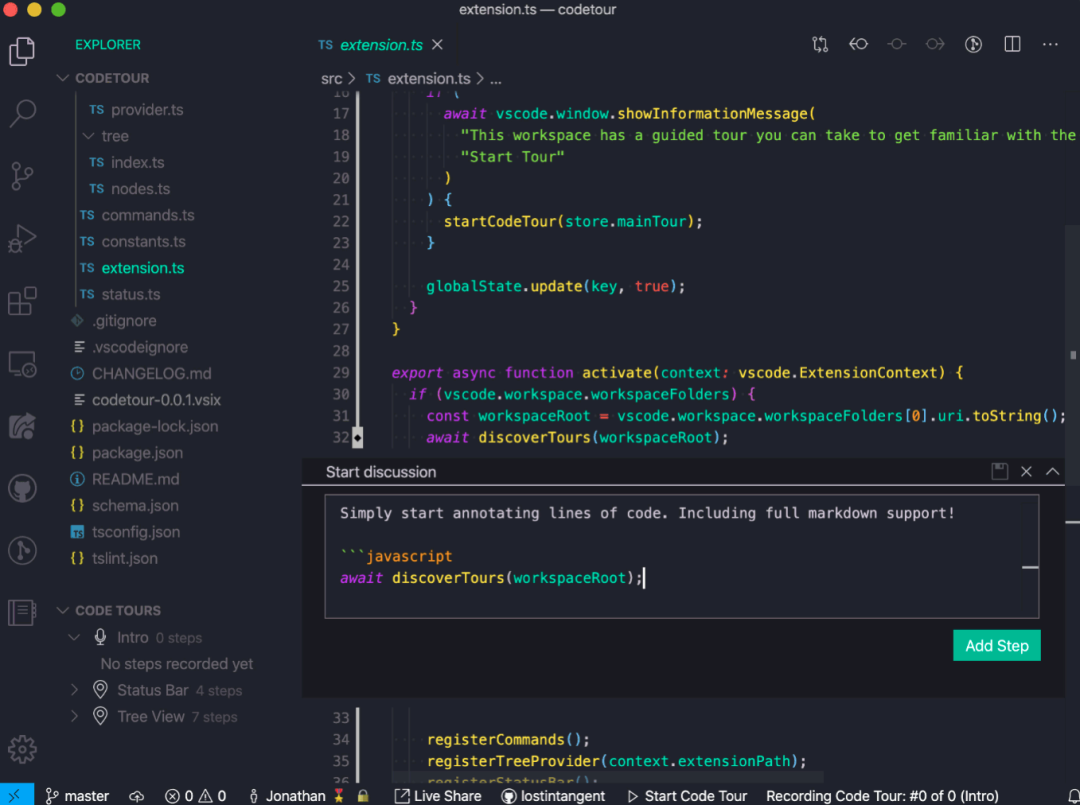
Task: Click the middle commit dot icon in the editor toolbar
Action: [x=896, y=45]
